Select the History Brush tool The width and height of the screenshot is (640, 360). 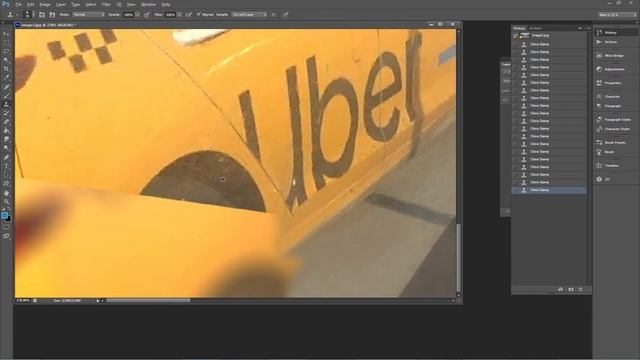point(6,113)
